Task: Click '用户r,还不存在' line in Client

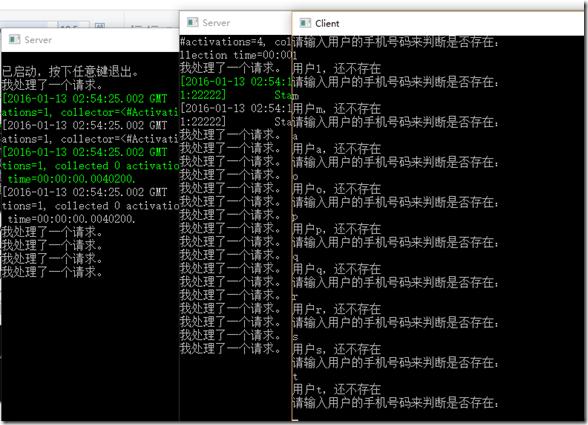Action: pyautogui.click(x=337, y=309)
